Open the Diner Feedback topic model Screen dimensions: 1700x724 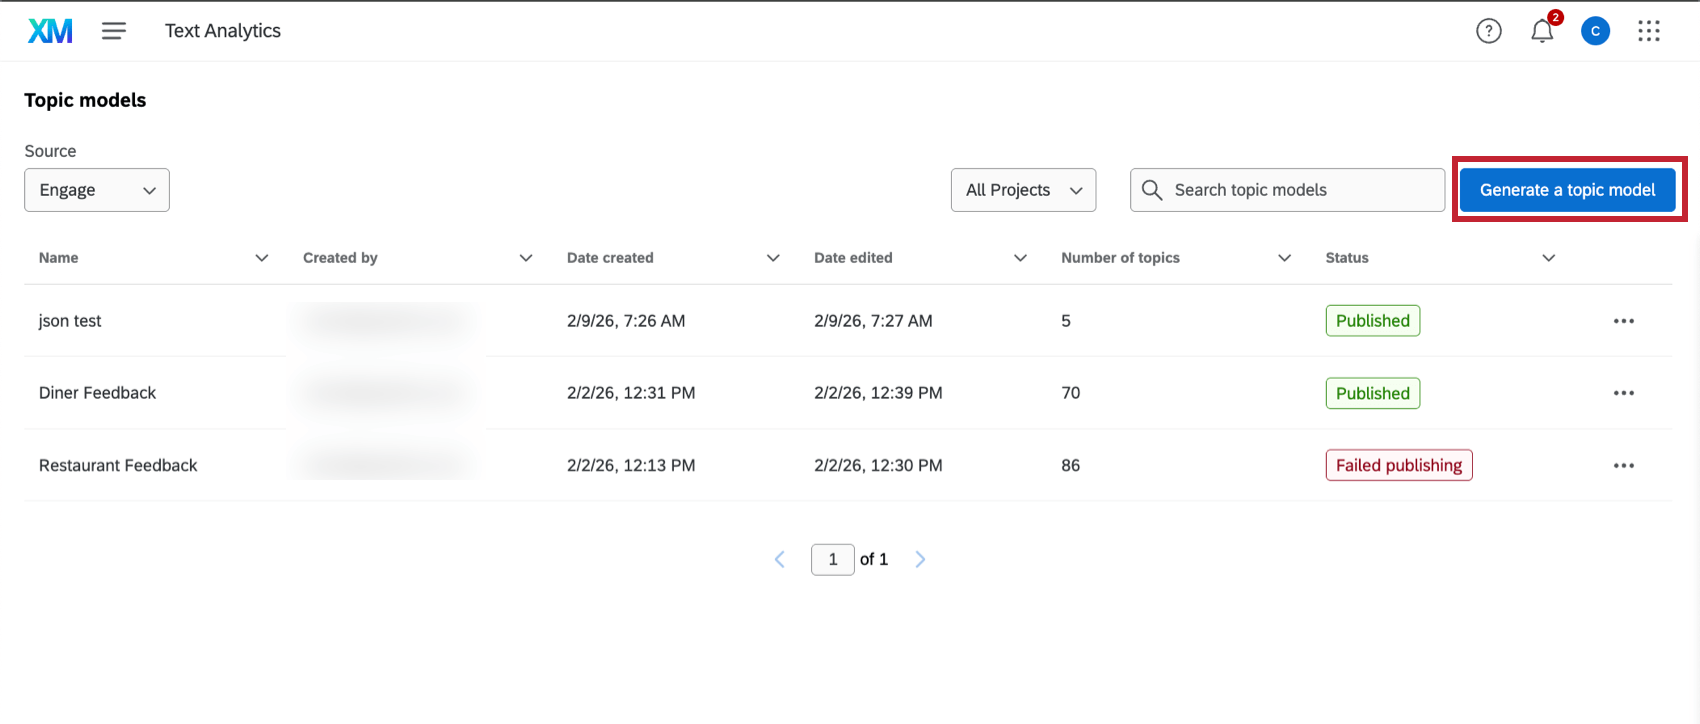(x=98, y=393)
